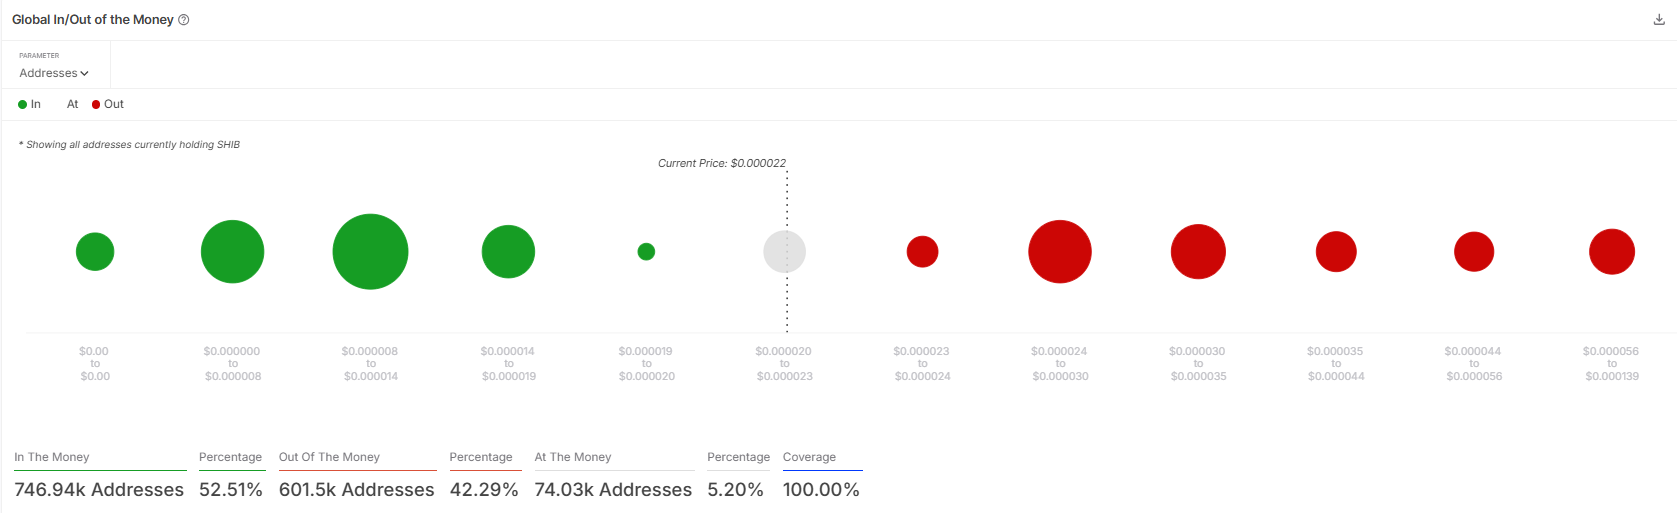Screen dimensions: 1677x513
Task: Click axis label $0.000014 to $0.000019
Action: click(x=508, y=364)
